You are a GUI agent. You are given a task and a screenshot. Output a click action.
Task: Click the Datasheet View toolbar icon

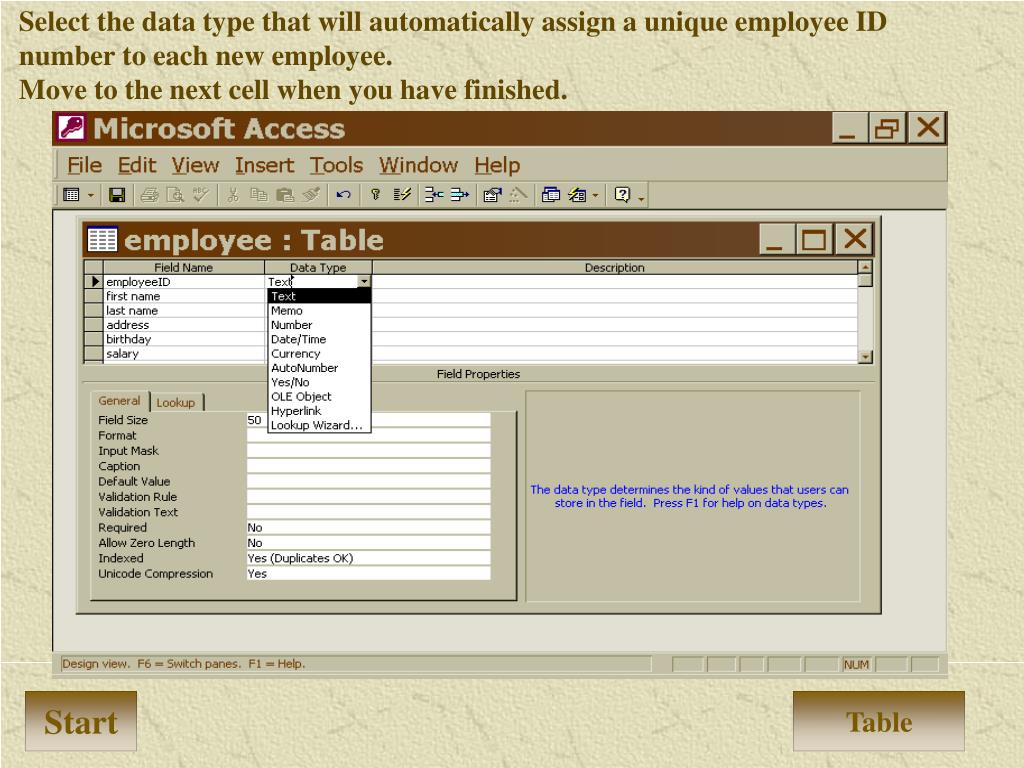click(71, 195)
